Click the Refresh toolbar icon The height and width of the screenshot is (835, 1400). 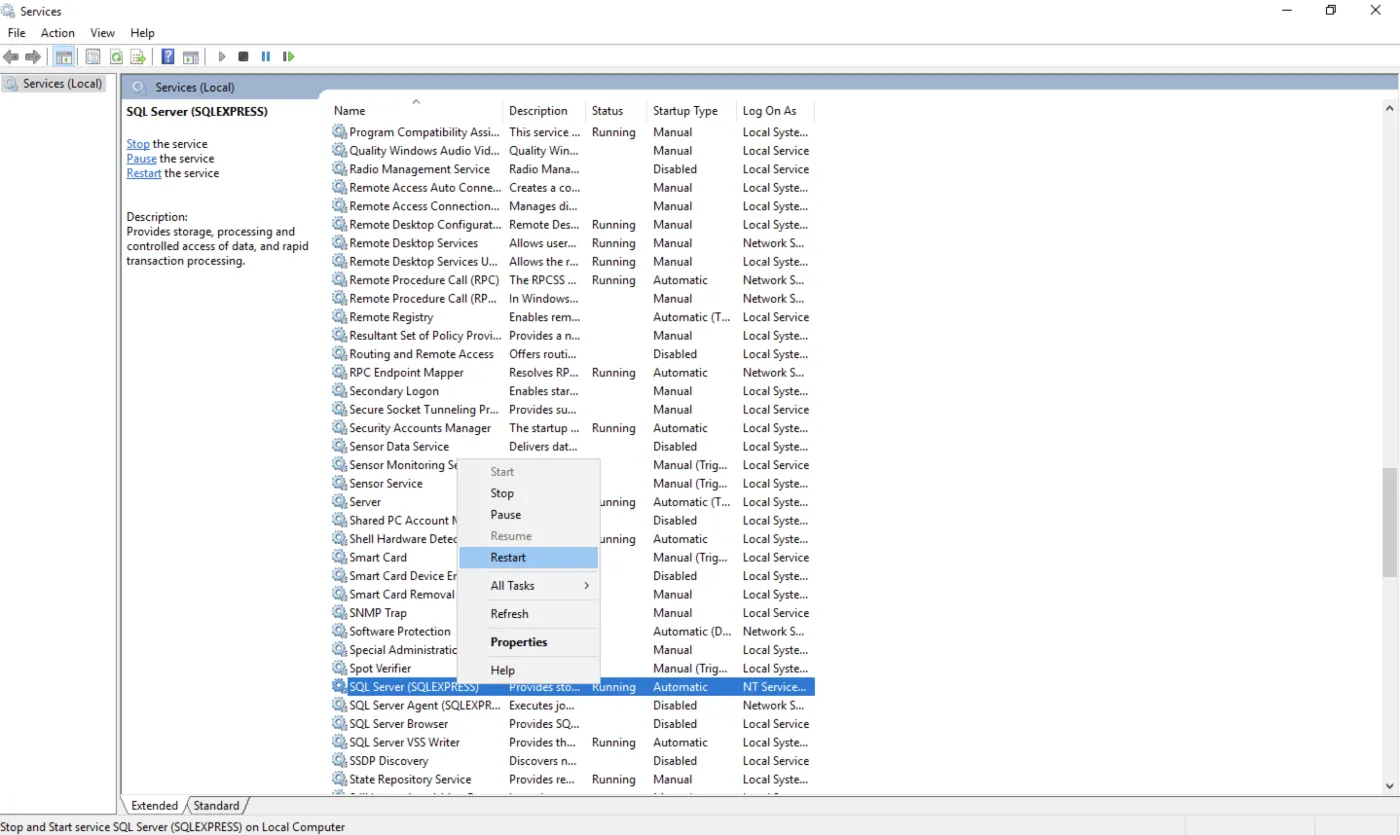116,57
